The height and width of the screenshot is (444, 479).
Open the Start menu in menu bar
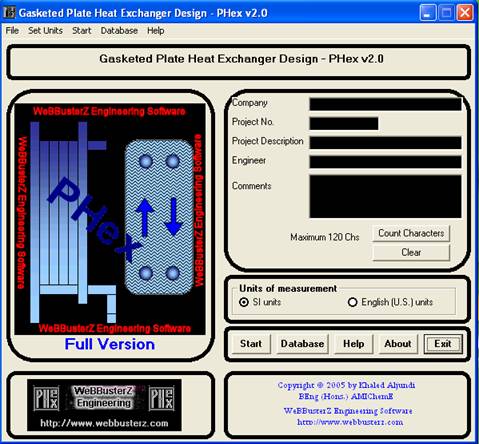coord(82,31)
